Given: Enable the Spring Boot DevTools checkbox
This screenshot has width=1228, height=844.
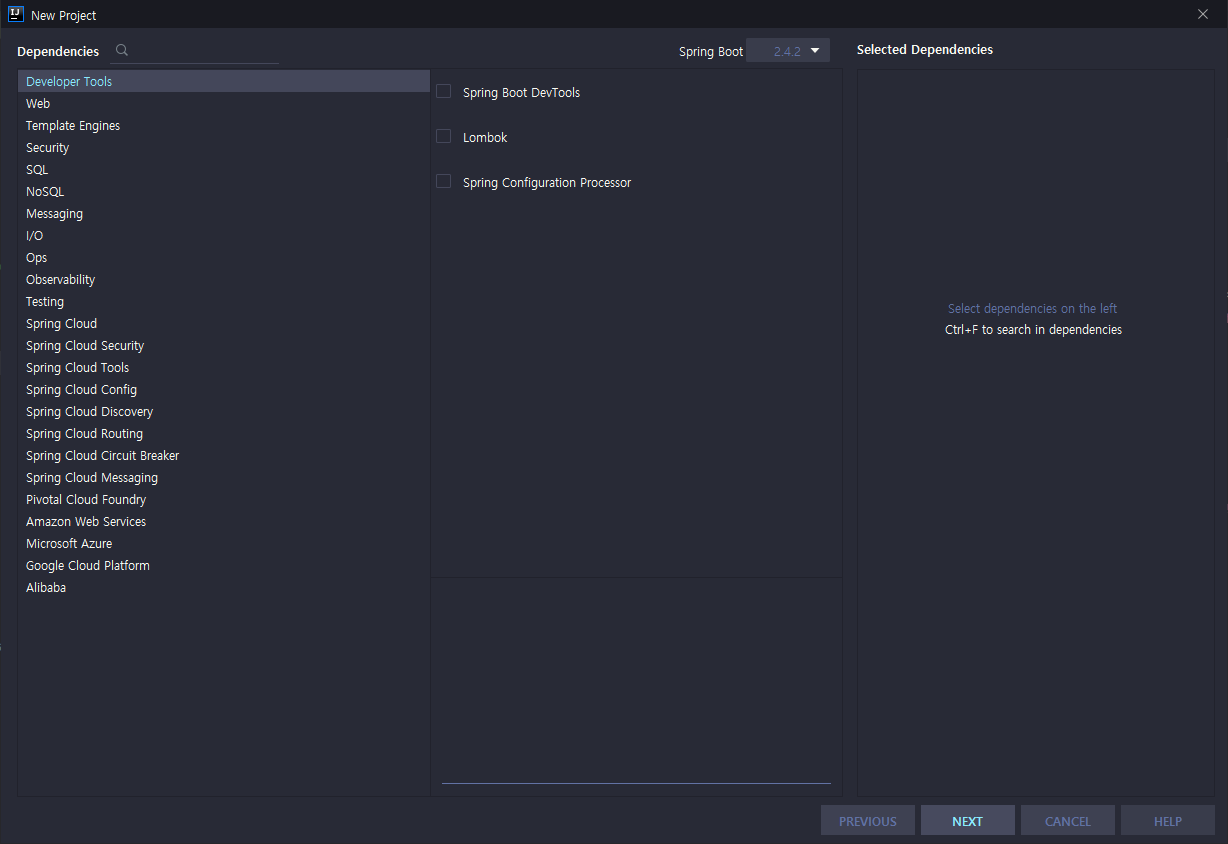Looking at the screenshot, I should pos(444,91).
